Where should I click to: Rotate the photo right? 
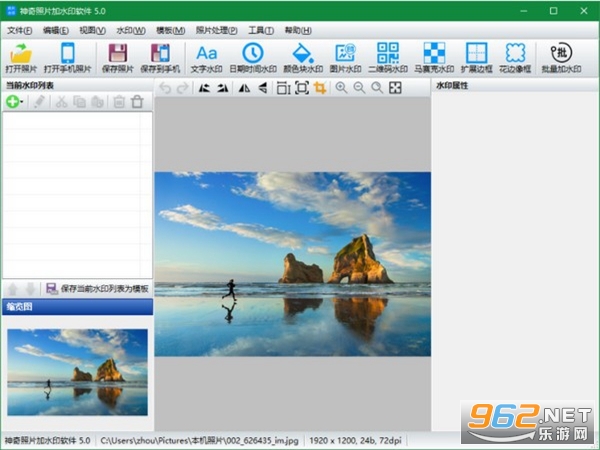click(x=223, y=88)
